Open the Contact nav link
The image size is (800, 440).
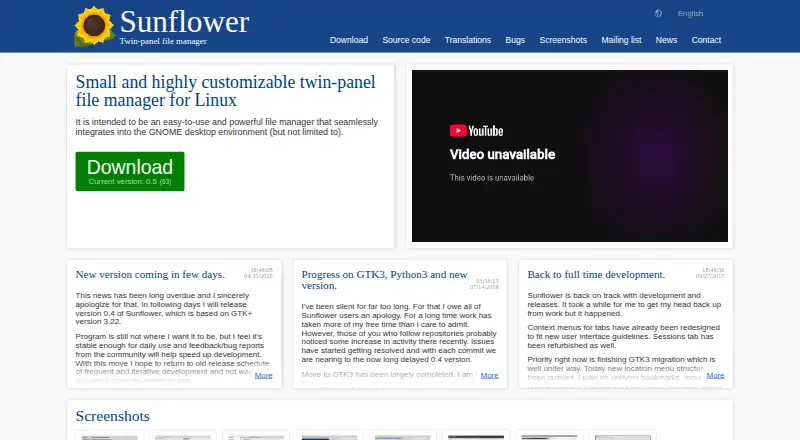(706, 40)
